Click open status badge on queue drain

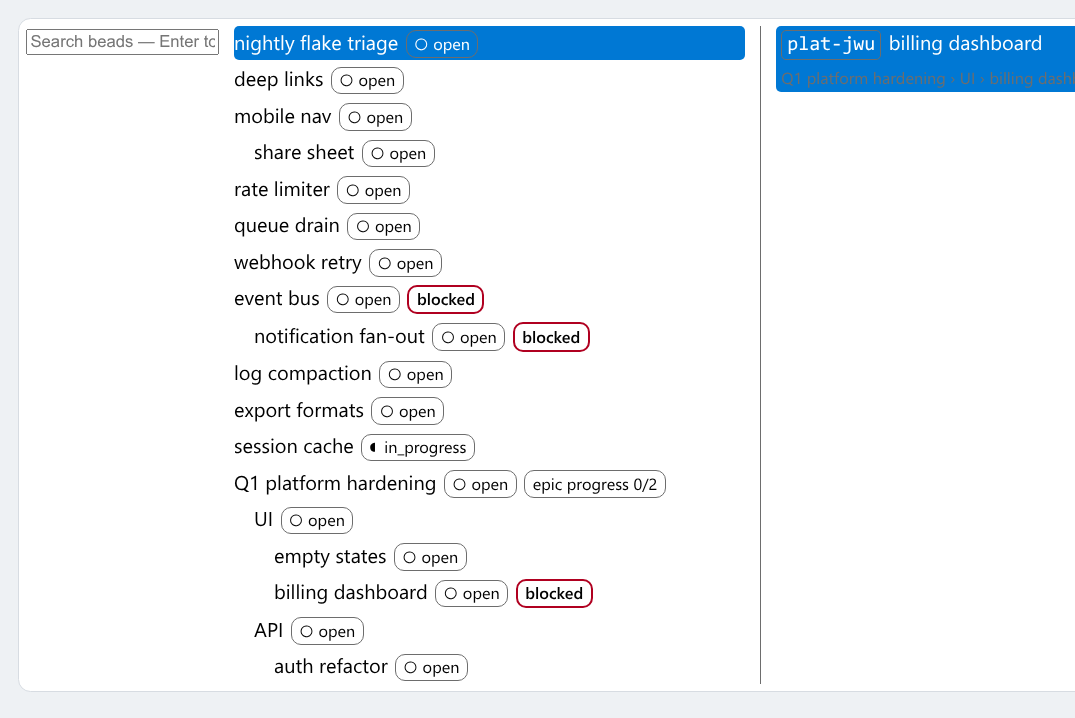[x=384, y=227]
